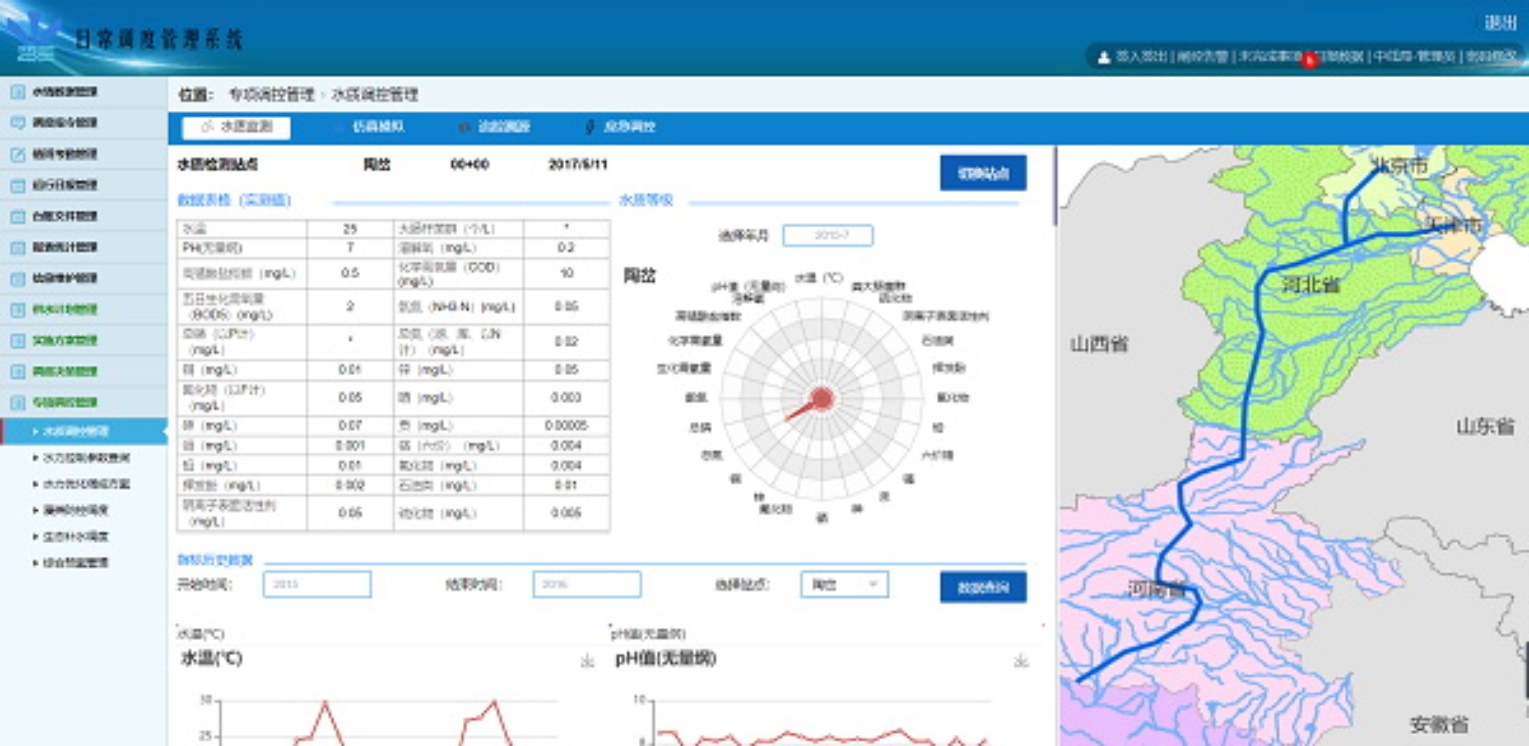Collapse the 专项调控管理 sidebar section
Viewport: 1529px width, 746px height.
[x=64, y=403]
